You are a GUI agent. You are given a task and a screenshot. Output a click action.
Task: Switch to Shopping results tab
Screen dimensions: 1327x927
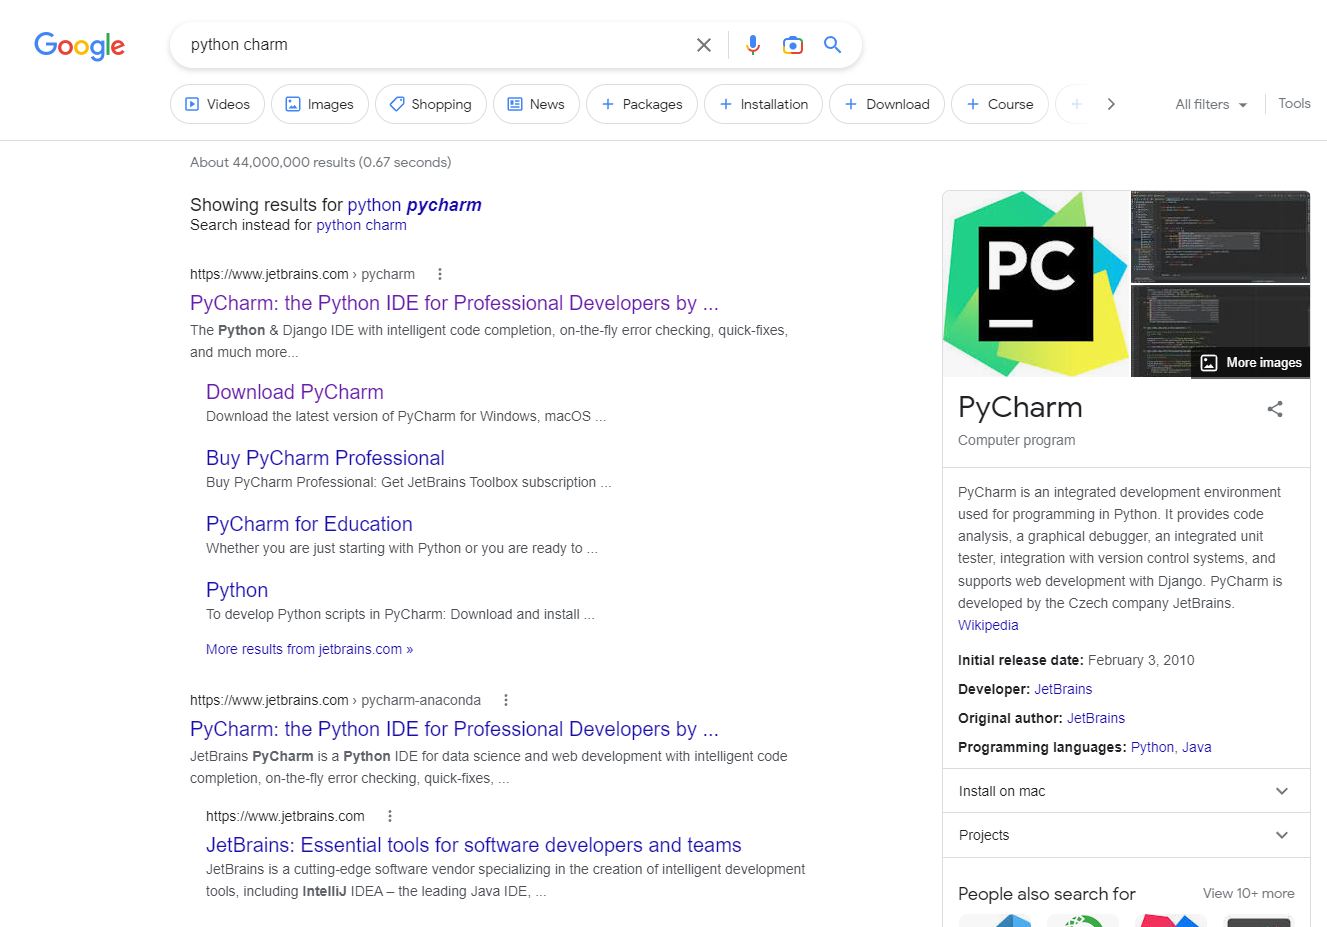(x=431, y=104)
